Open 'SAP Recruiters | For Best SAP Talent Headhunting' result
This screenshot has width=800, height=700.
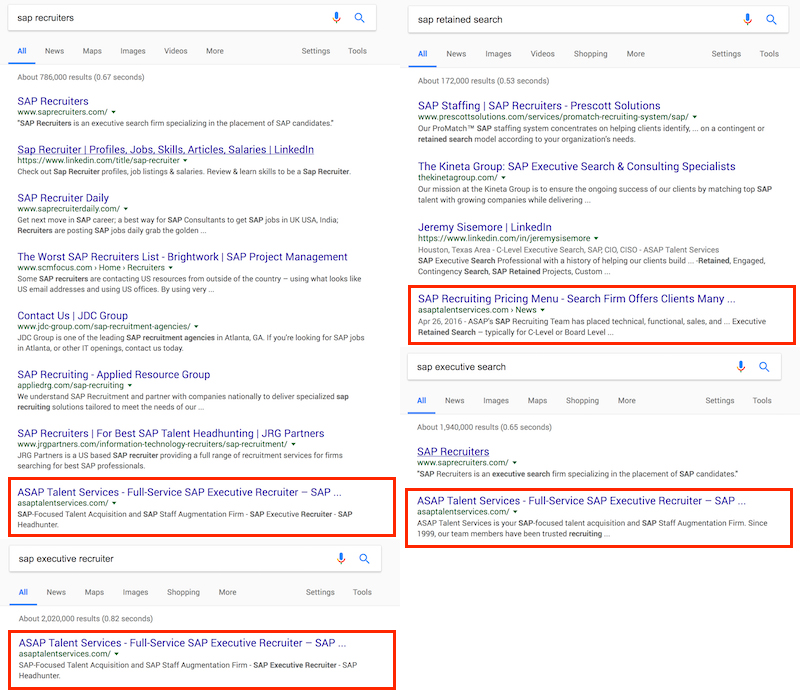click(x=170, y=433)
